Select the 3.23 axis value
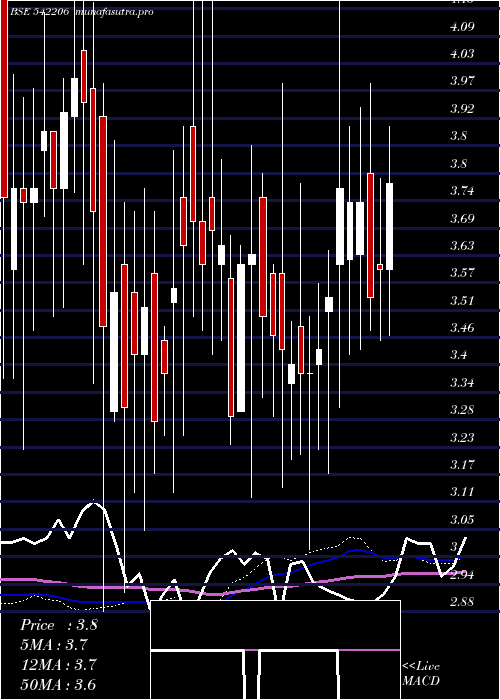 462,438
